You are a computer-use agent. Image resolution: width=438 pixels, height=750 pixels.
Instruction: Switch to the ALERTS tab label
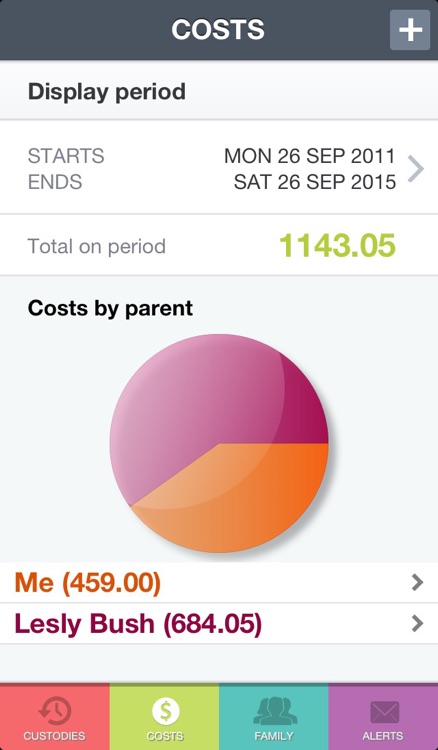pos(383,736)
